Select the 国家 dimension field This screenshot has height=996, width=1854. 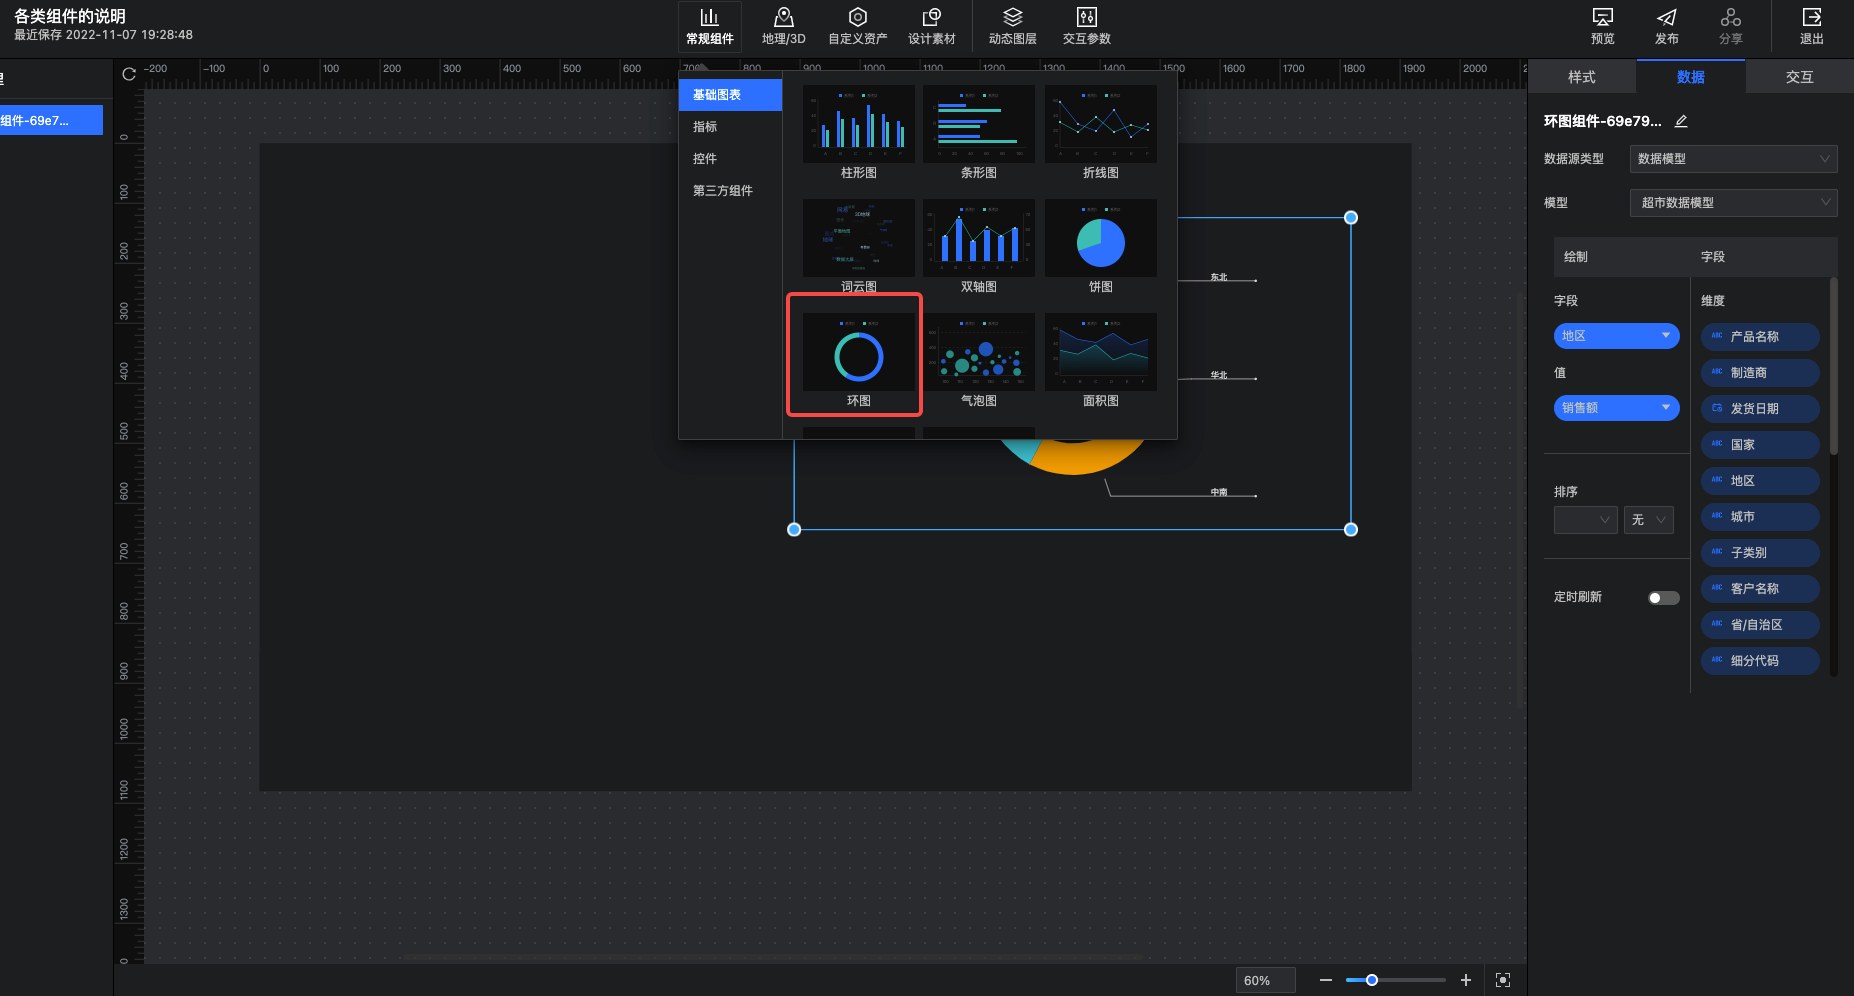point(1759,445)
